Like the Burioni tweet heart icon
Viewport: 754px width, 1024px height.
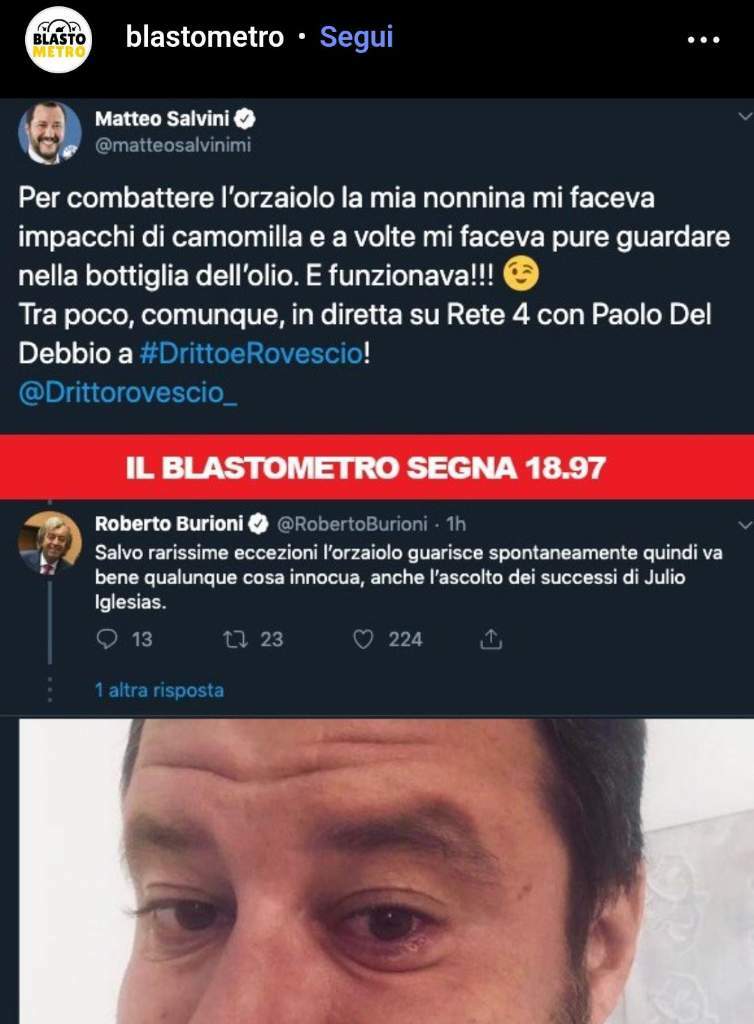point(363,639)
